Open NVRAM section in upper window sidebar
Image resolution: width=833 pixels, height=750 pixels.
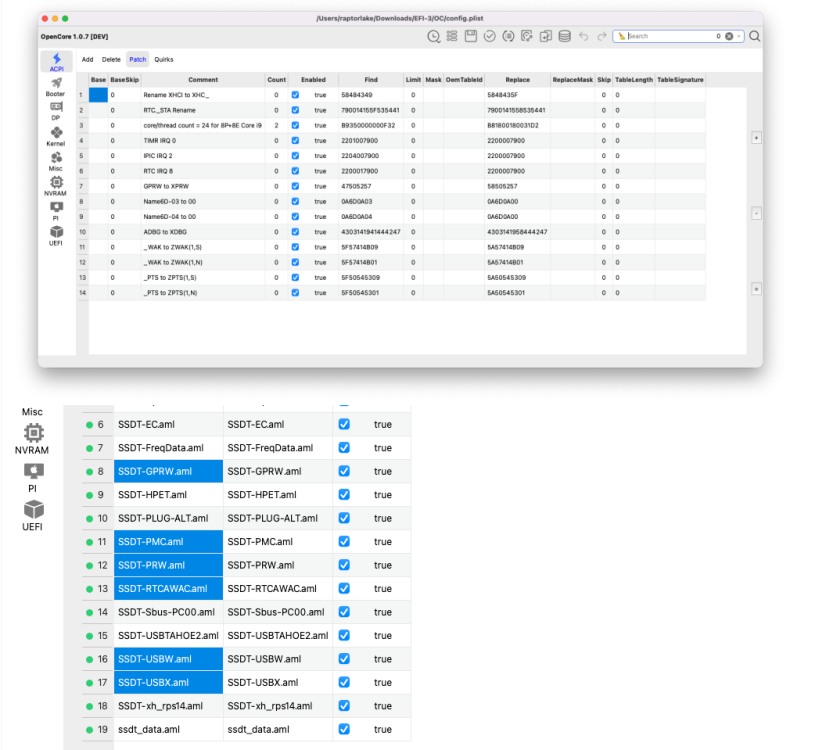pyautogui.click(x=56, y=186)
